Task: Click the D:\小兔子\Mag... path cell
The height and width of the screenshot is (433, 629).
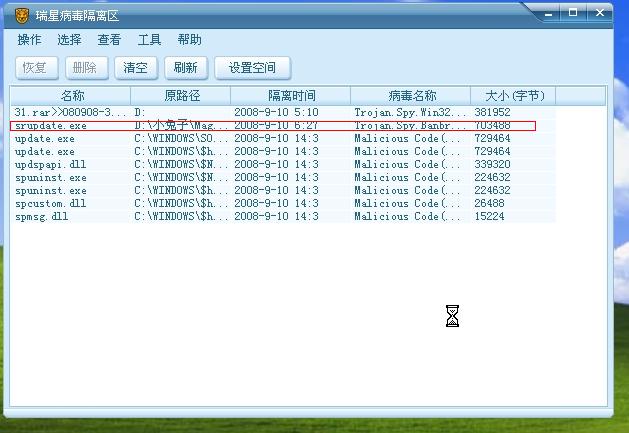Action: point(181,126)
